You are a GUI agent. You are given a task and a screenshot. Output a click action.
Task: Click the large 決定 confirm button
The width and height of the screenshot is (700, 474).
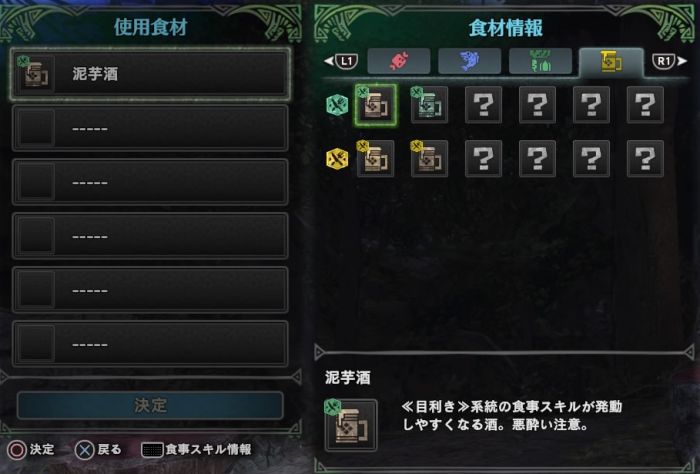click(150, 405)
